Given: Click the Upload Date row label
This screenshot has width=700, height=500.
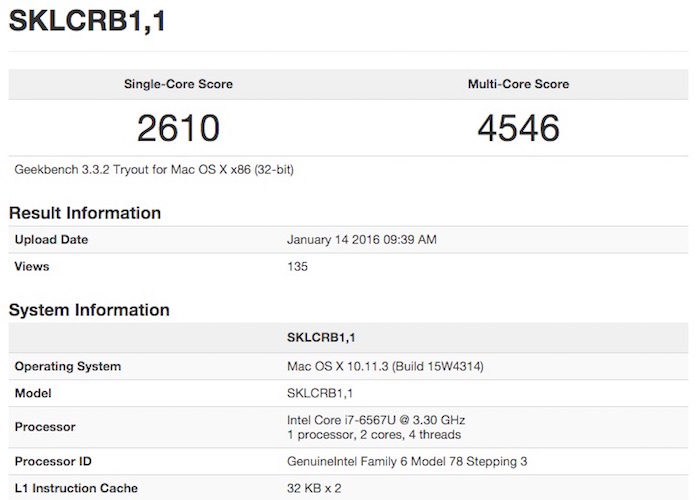Looking at the screenshot, I should [x=52, y=240].
